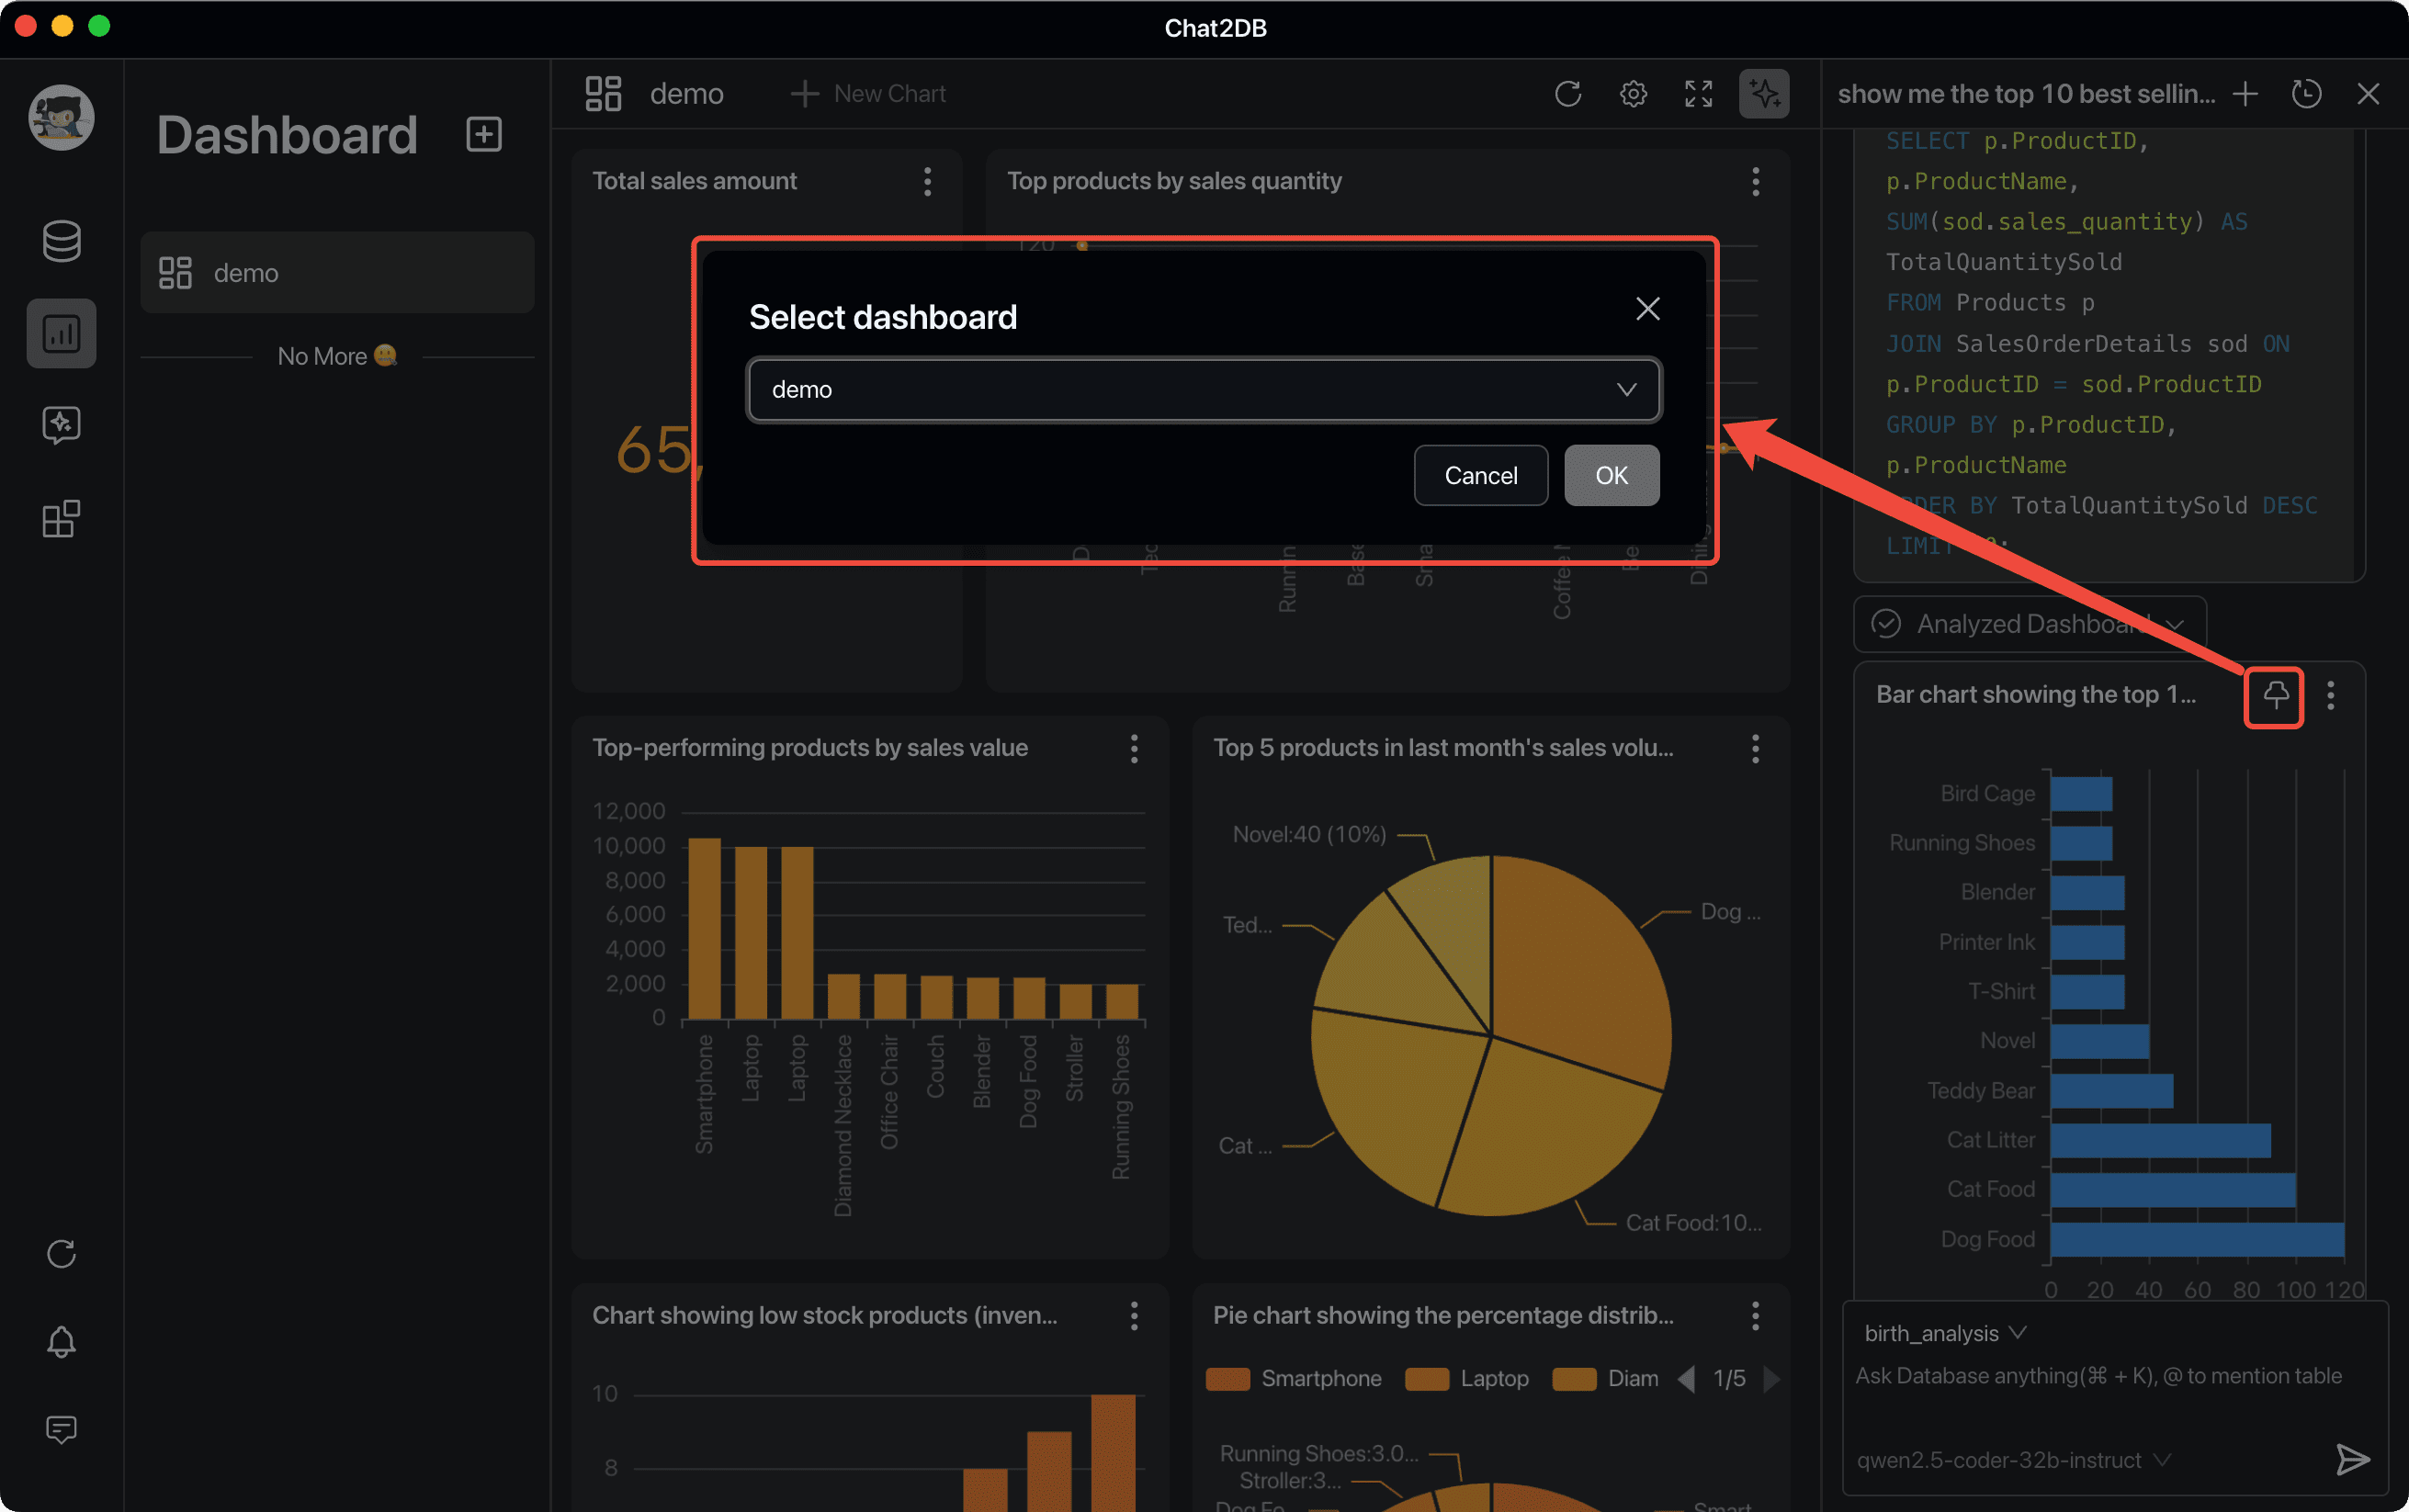Viewport: 2409px width, 1512px height.
Task: Open notifications bell icon
Action: tap(61, 1341)
